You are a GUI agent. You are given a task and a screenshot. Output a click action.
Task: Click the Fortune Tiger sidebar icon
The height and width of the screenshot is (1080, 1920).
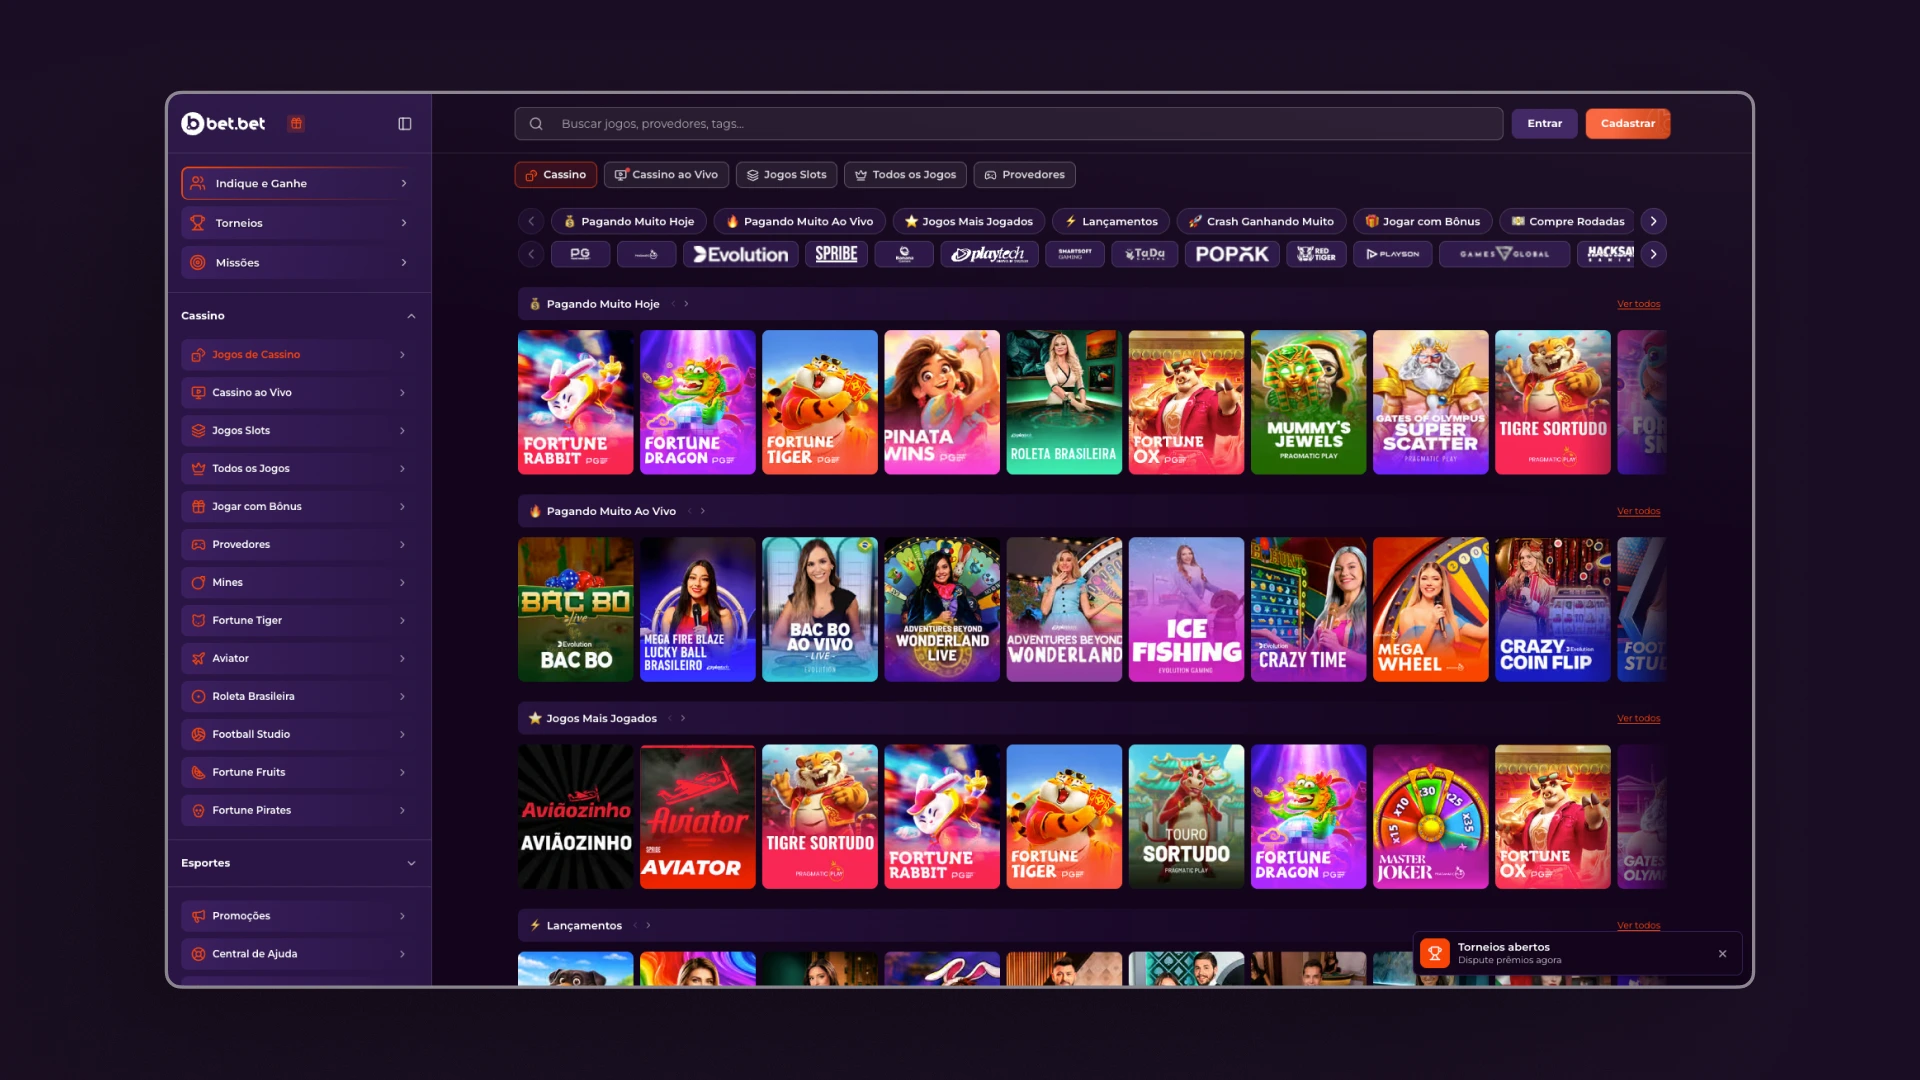tap(198, 621)
